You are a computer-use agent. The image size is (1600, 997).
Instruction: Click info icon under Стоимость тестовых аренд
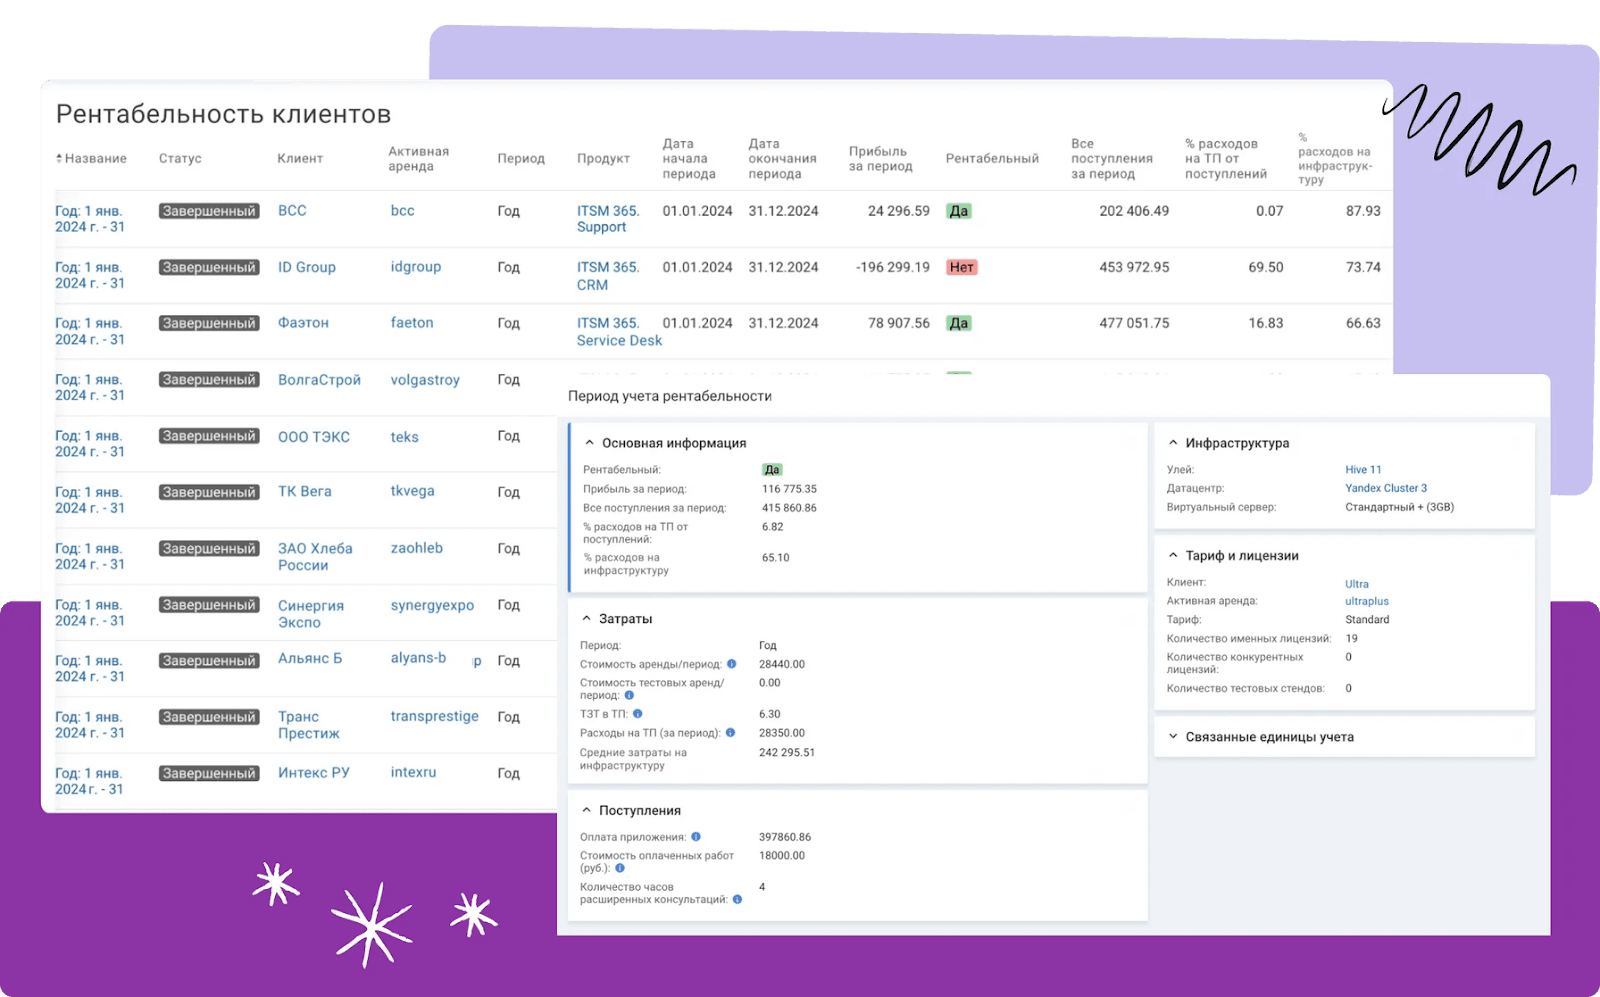pyautogui.click(x=629, y=695)
